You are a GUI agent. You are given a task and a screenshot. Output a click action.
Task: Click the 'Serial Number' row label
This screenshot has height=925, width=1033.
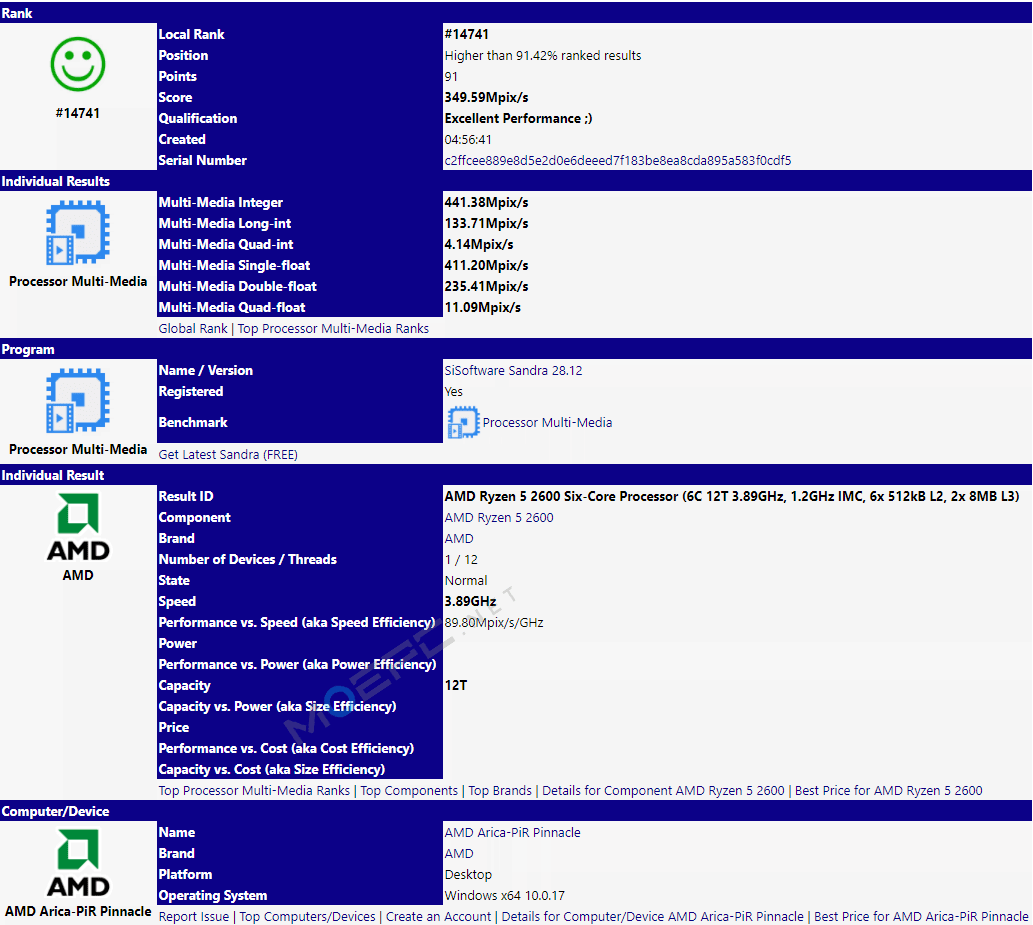(x=202, y=160)
